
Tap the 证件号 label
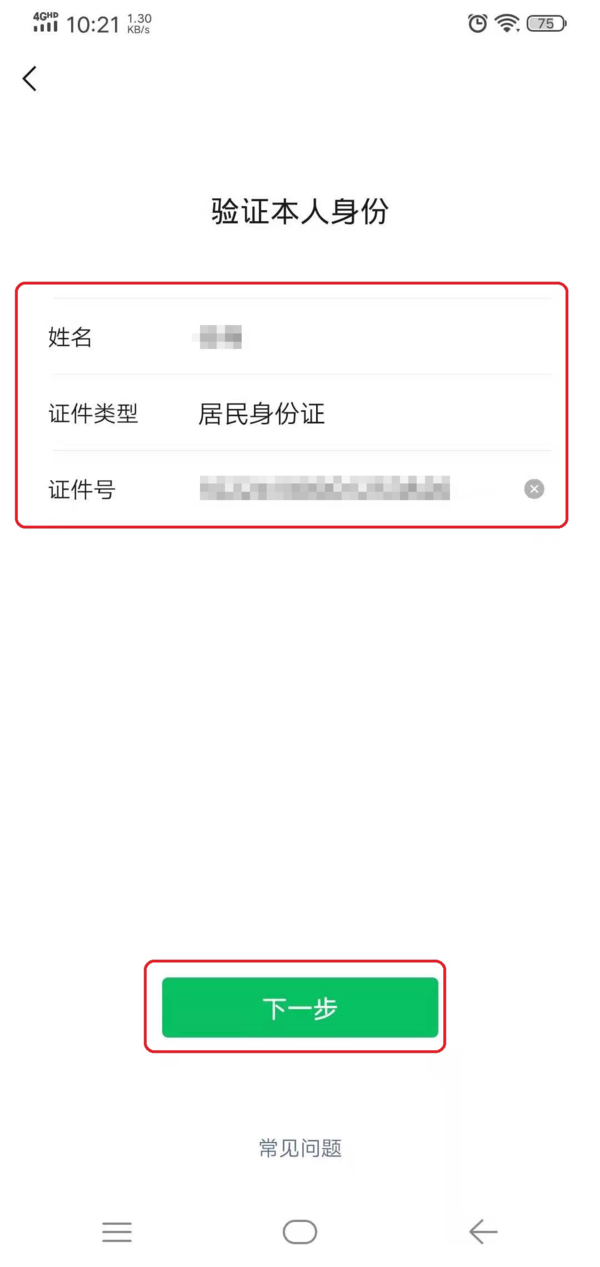tap(82, 489)
